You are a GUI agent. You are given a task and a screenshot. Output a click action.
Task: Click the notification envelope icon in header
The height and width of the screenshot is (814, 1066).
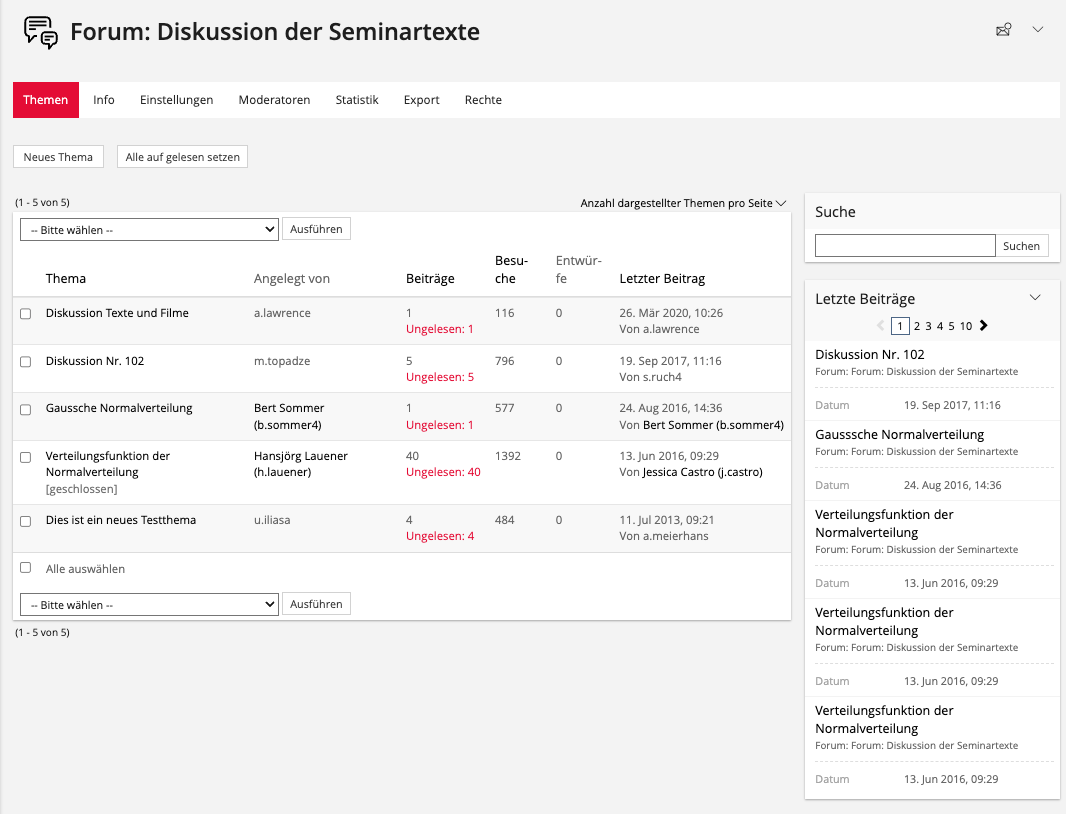click(x=1003, y=30)
